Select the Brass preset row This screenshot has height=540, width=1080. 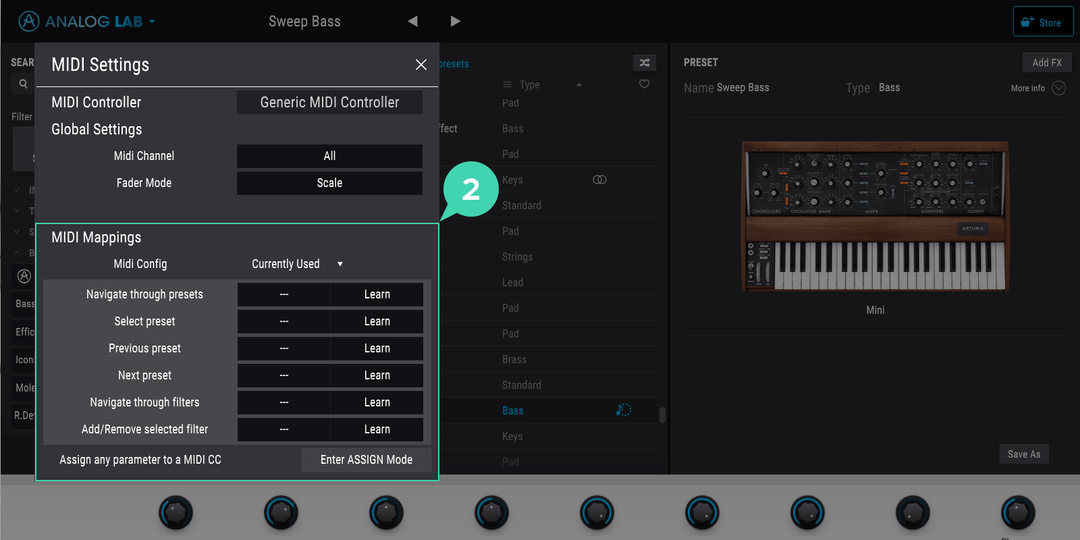[547, 360]
